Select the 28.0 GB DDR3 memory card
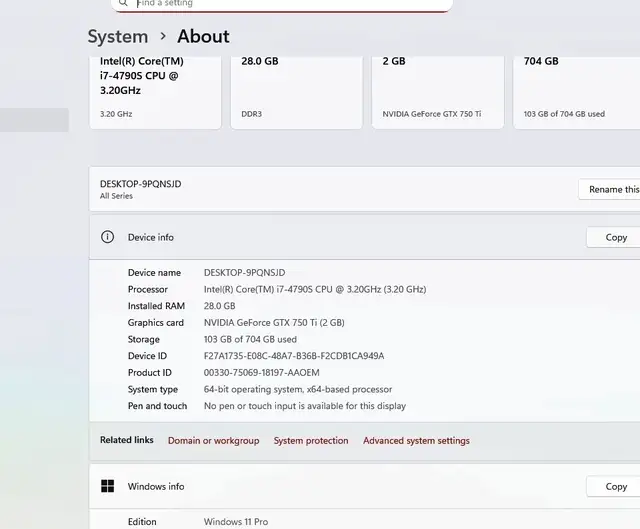 296,92
